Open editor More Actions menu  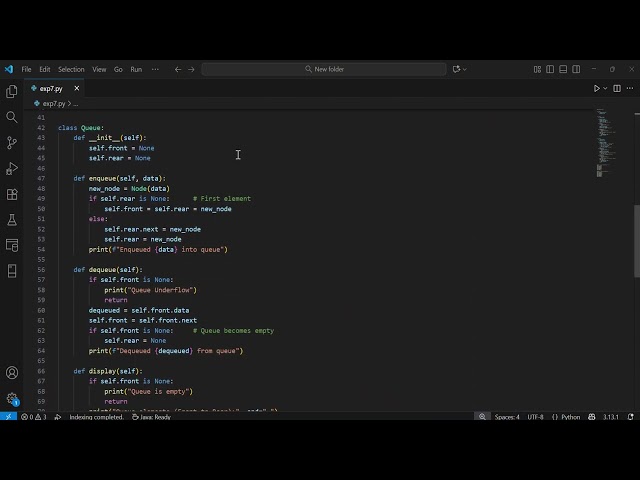click(630, 88)
